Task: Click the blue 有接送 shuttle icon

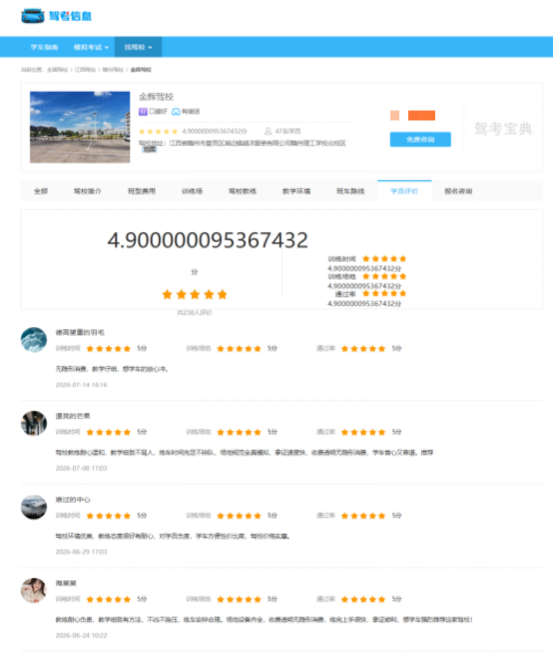Action: tap(176, 112)
